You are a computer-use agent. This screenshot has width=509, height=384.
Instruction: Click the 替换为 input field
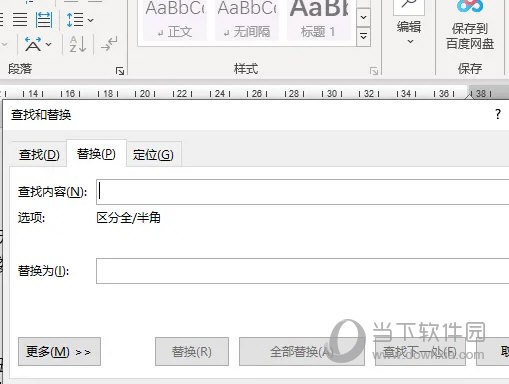[x=303, y=271]
